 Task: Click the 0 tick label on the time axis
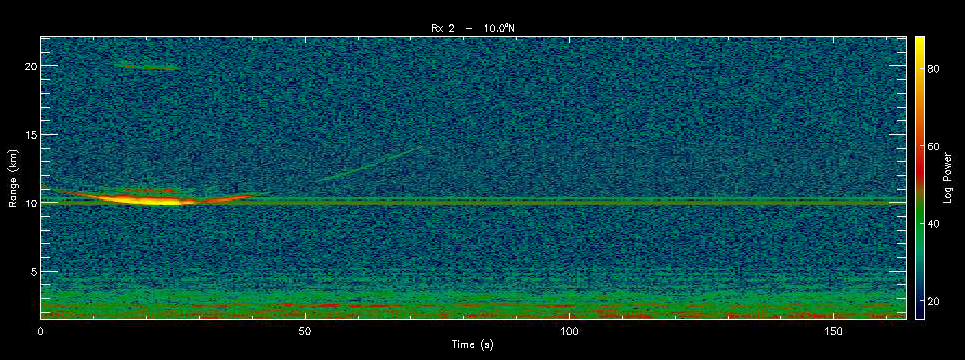pyautogui.click(x=41, y=331)
